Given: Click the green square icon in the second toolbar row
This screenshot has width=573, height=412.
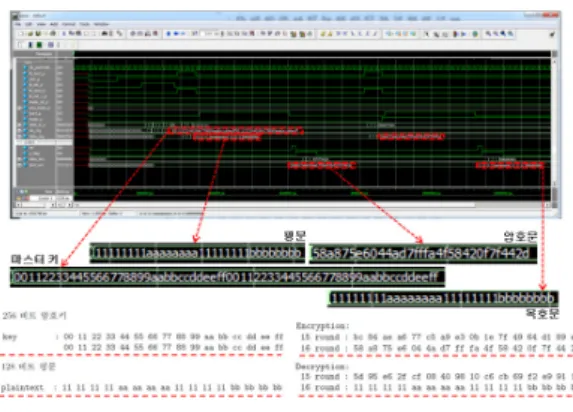Looking at the screenshot, I should click(x=39, y=45).
